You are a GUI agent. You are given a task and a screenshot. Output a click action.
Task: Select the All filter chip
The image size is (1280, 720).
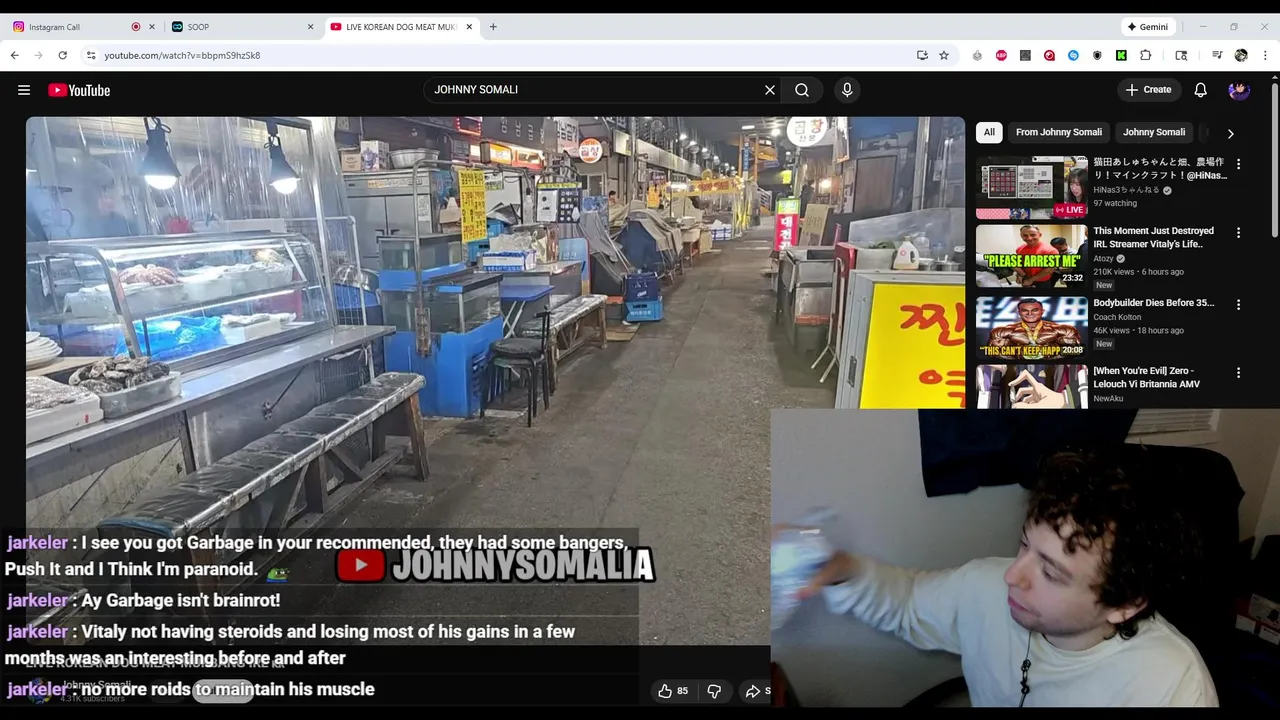point(989,132)
